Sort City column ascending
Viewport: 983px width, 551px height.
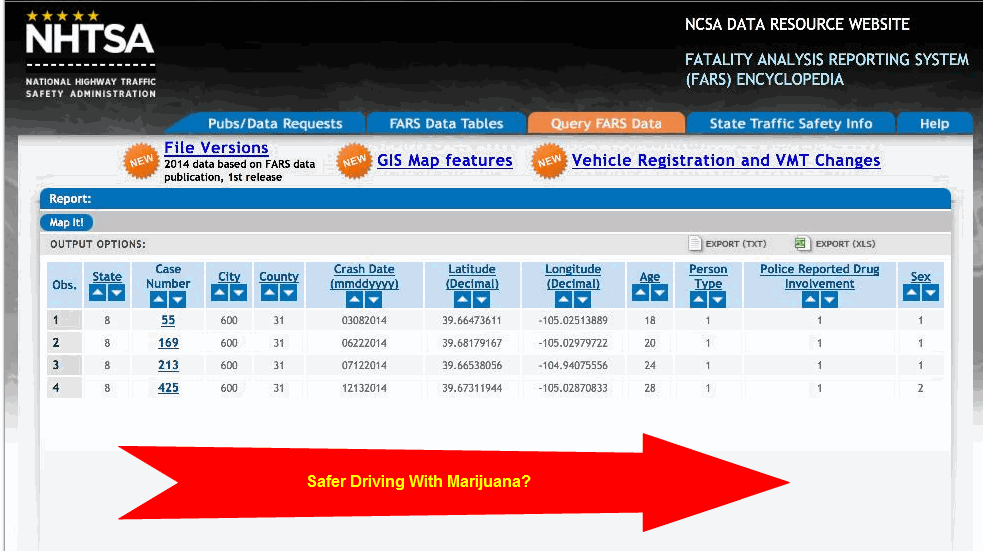point(219,293)
